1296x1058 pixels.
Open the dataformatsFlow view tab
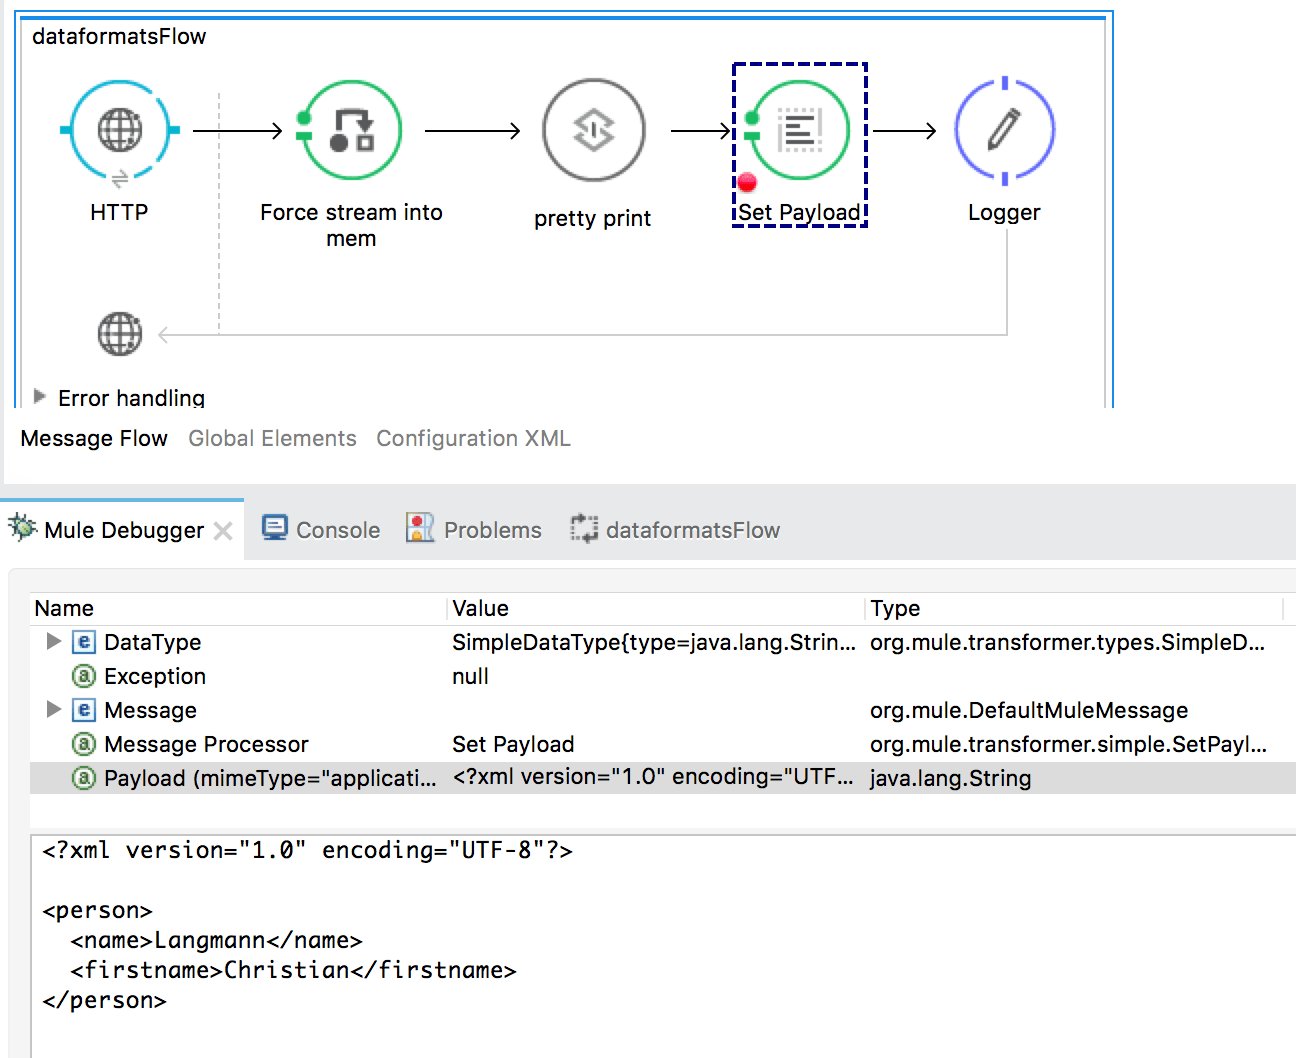point(676,530)
